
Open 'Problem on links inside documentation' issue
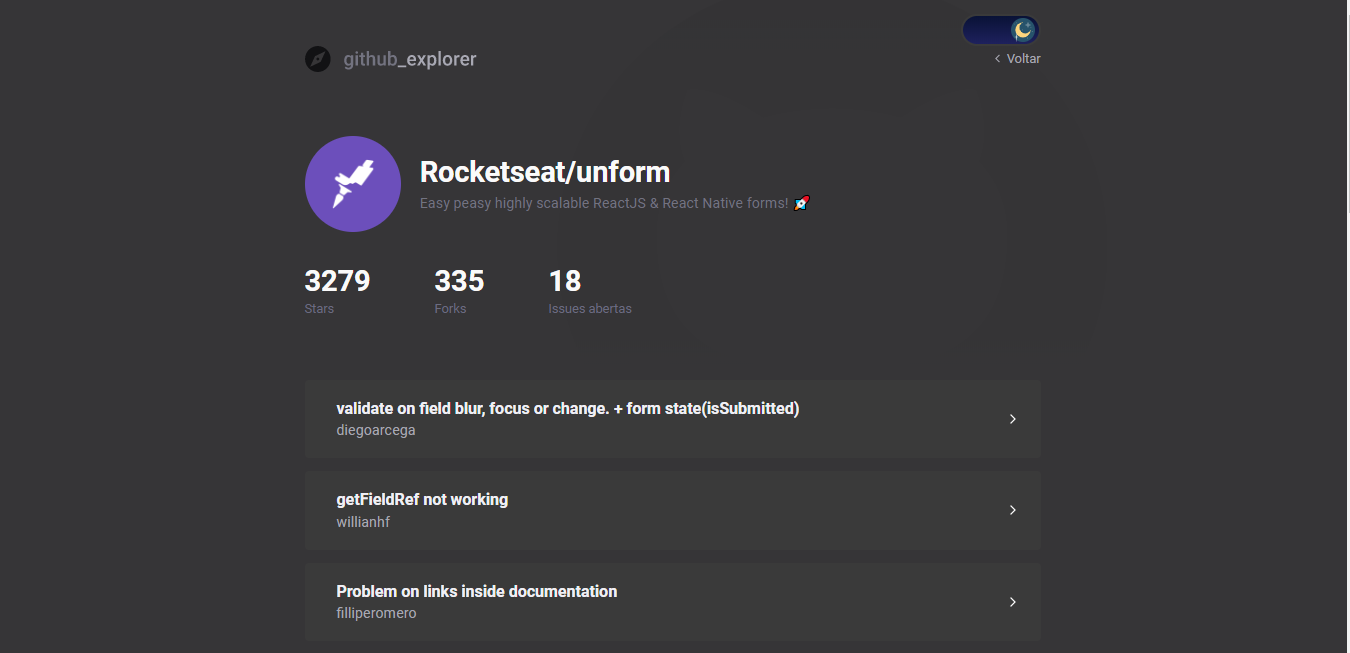point(673,602)
